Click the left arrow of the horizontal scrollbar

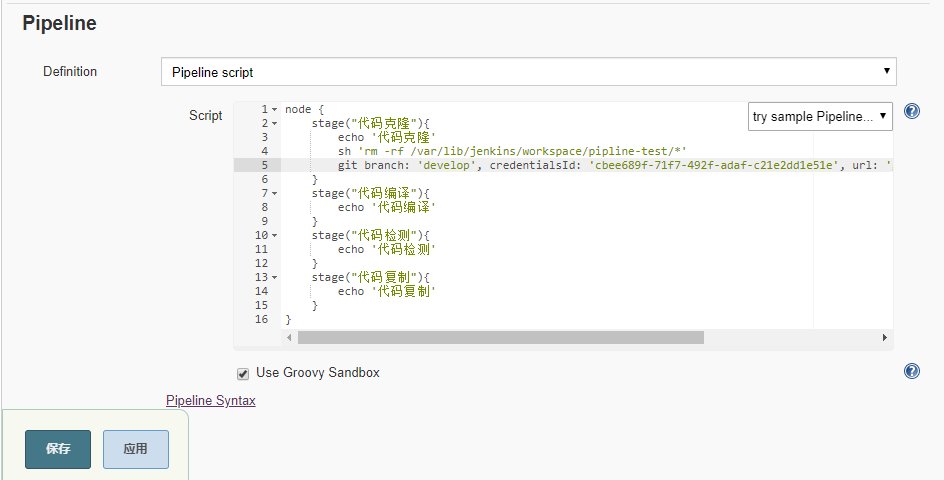[290, 338]
